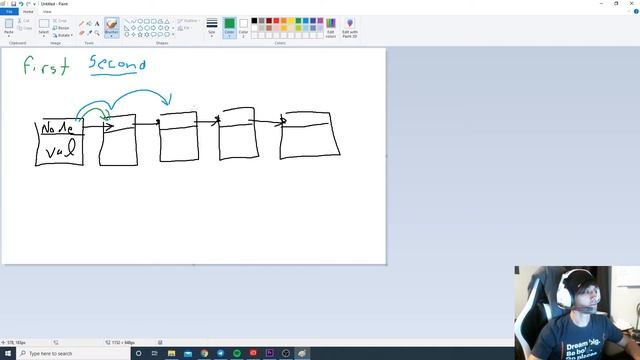Open the Rotate dropdown

click(x=63, y=36)
